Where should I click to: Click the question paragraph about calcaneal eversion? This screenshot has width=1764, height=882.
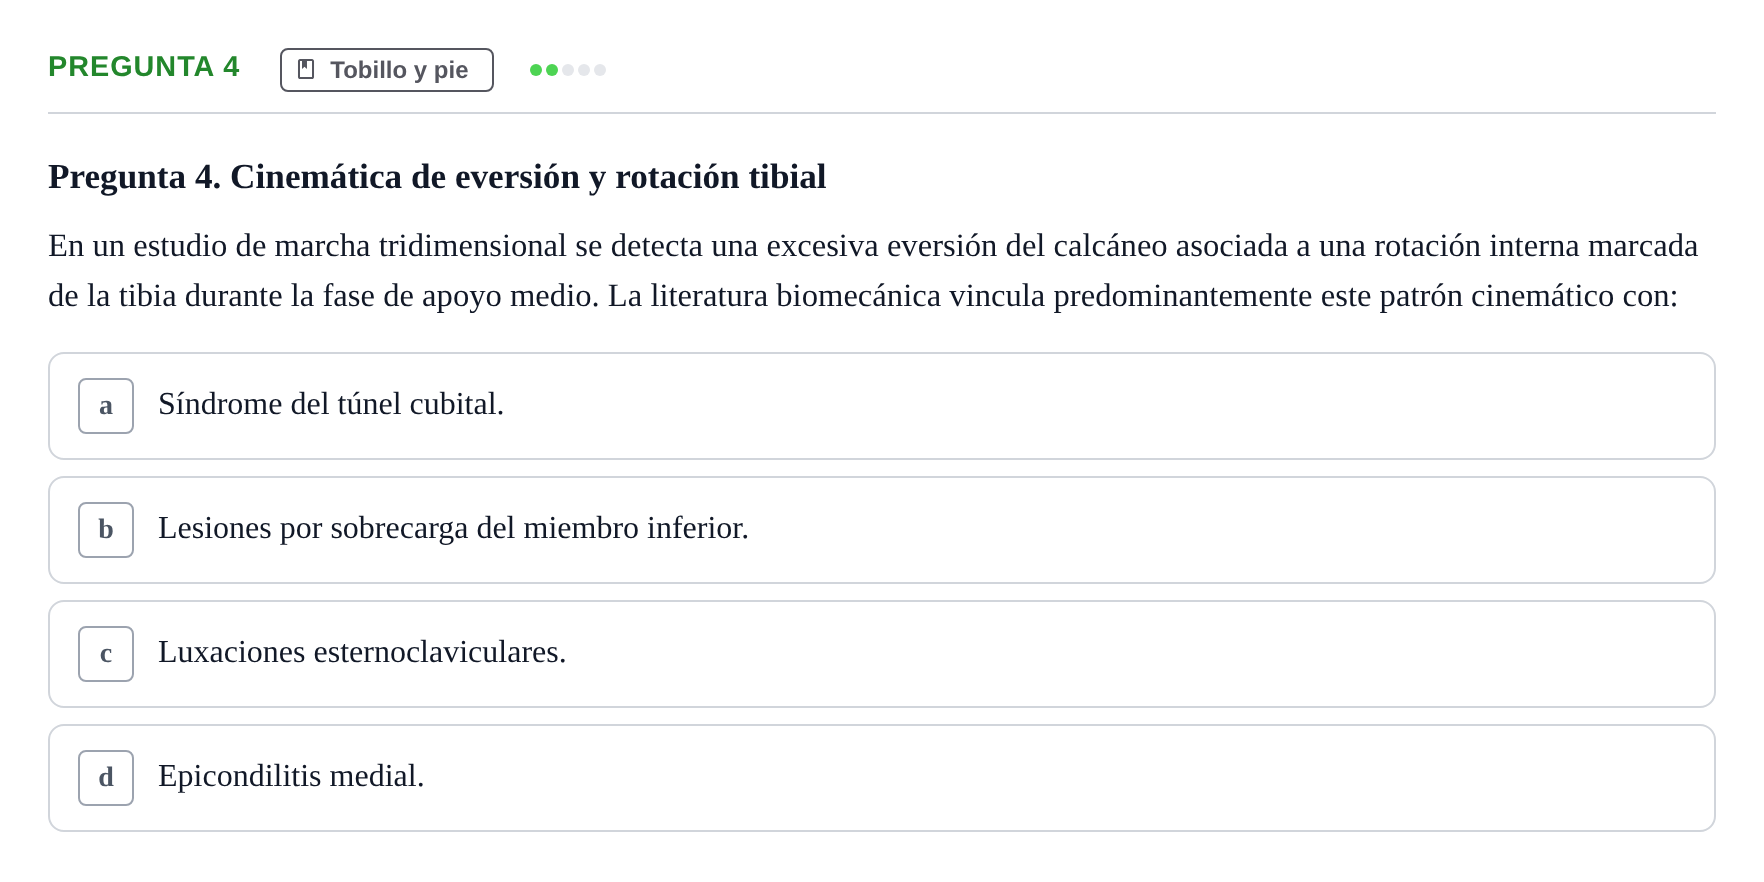[873, 271]
